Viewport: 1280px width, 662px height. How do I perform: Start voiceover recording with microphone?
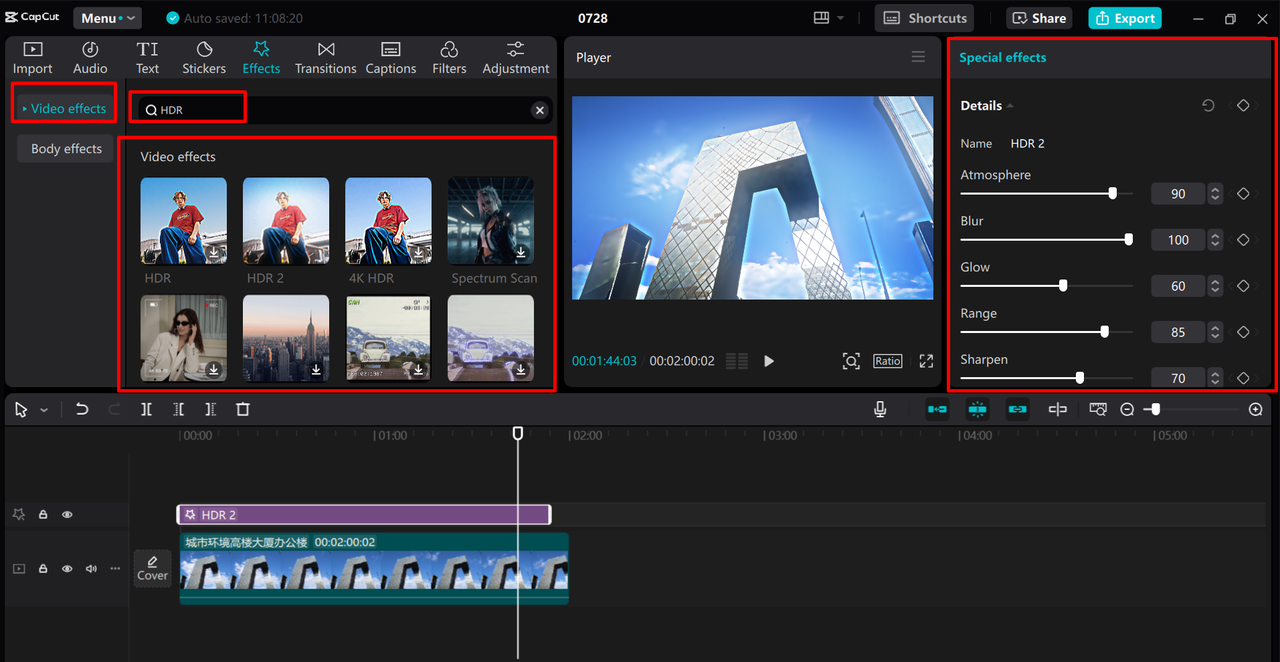tap(880, 409)
